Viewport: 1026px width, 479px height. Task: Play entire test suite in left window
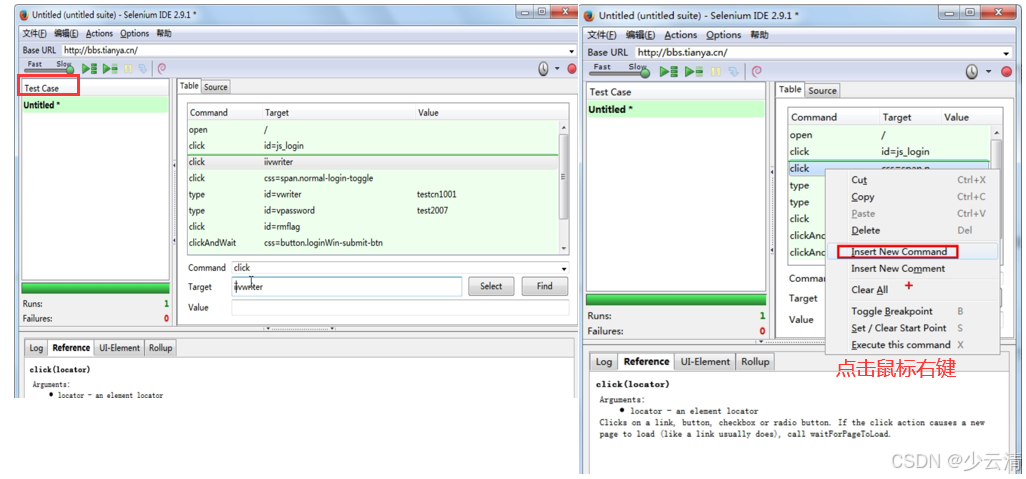pyautogui.click(x=90, y=68)
